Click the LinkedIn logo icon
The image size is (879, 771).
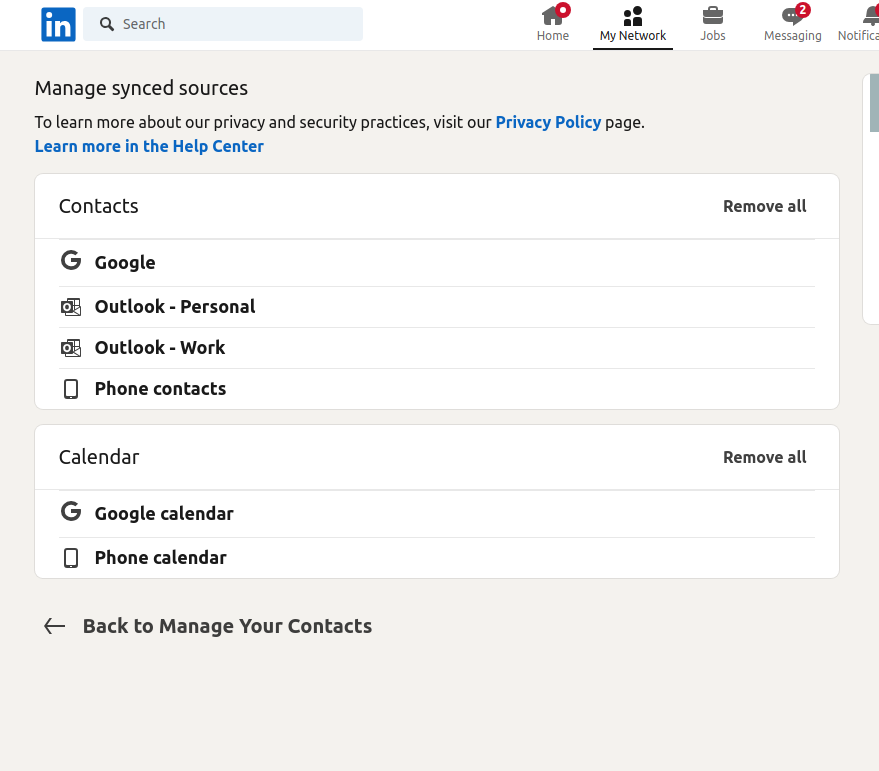pos(58,25)
